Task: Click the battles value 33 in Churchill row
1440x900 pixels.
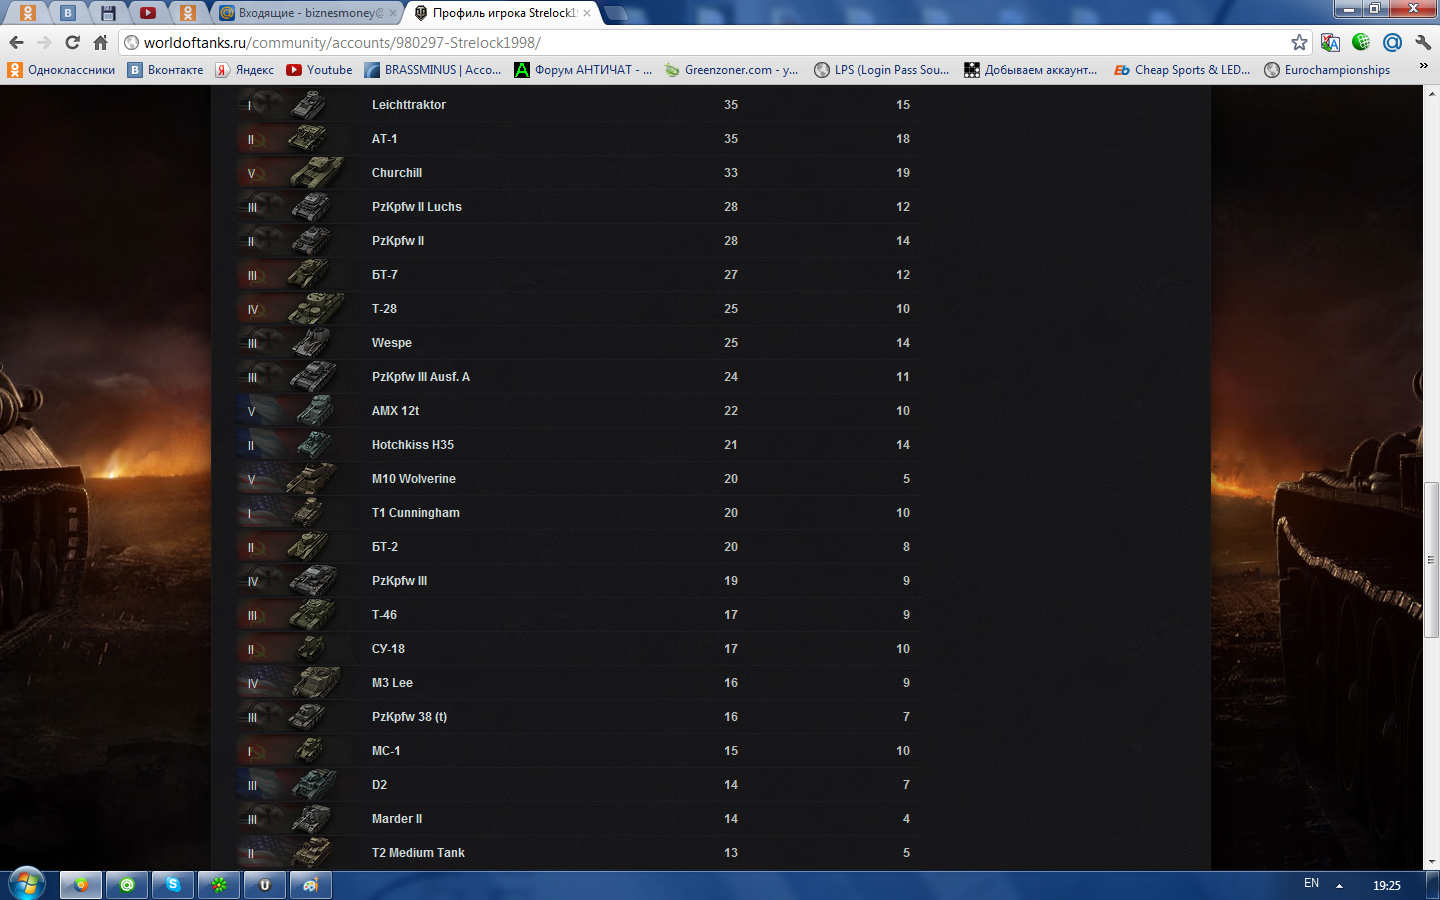Action: 731,173
